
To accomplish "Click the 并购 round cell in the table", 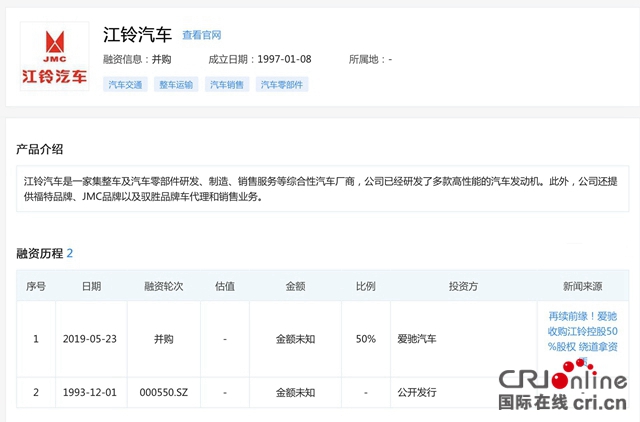I will [x=164, y=339].
